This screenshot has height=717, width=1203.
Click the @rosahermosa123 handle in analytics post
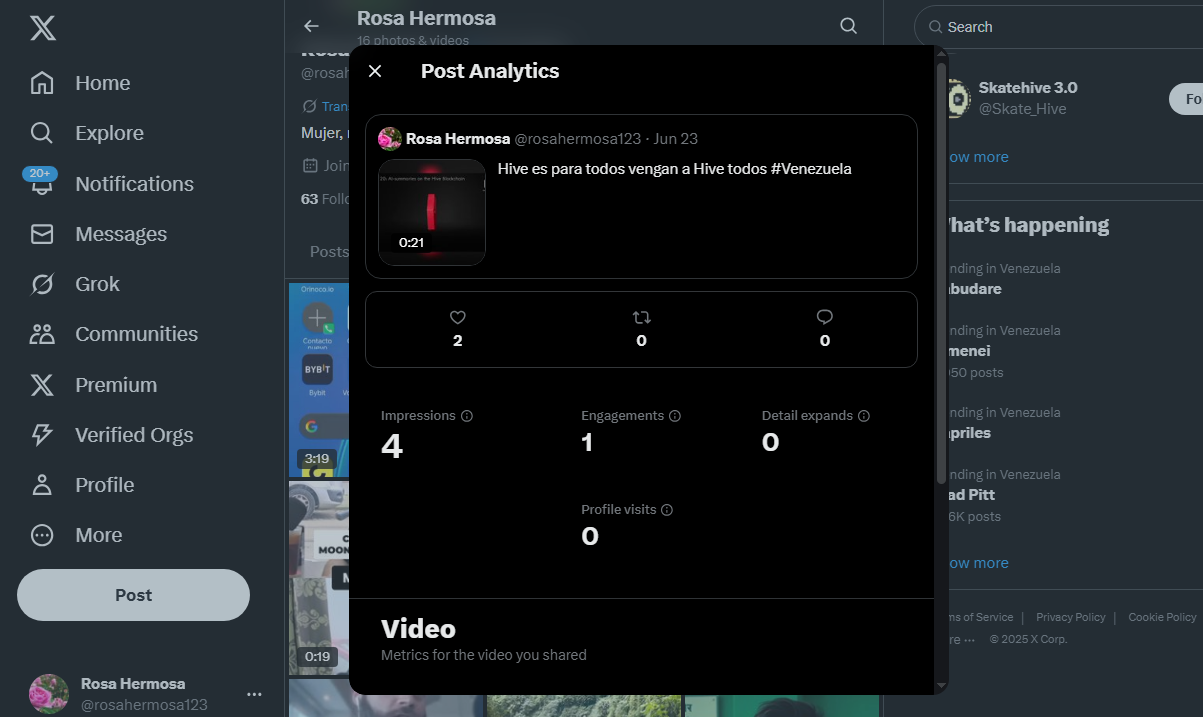pos(577,139)
